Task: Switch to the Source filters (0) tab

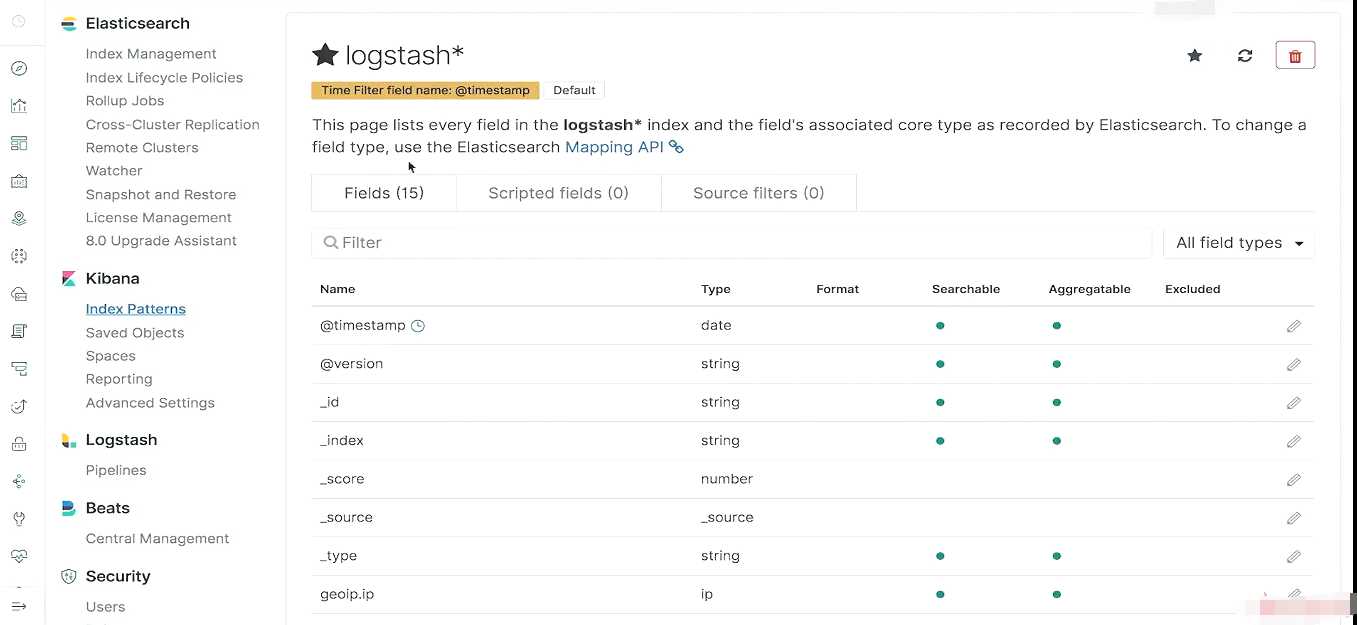Action: (x=758, y=193)
